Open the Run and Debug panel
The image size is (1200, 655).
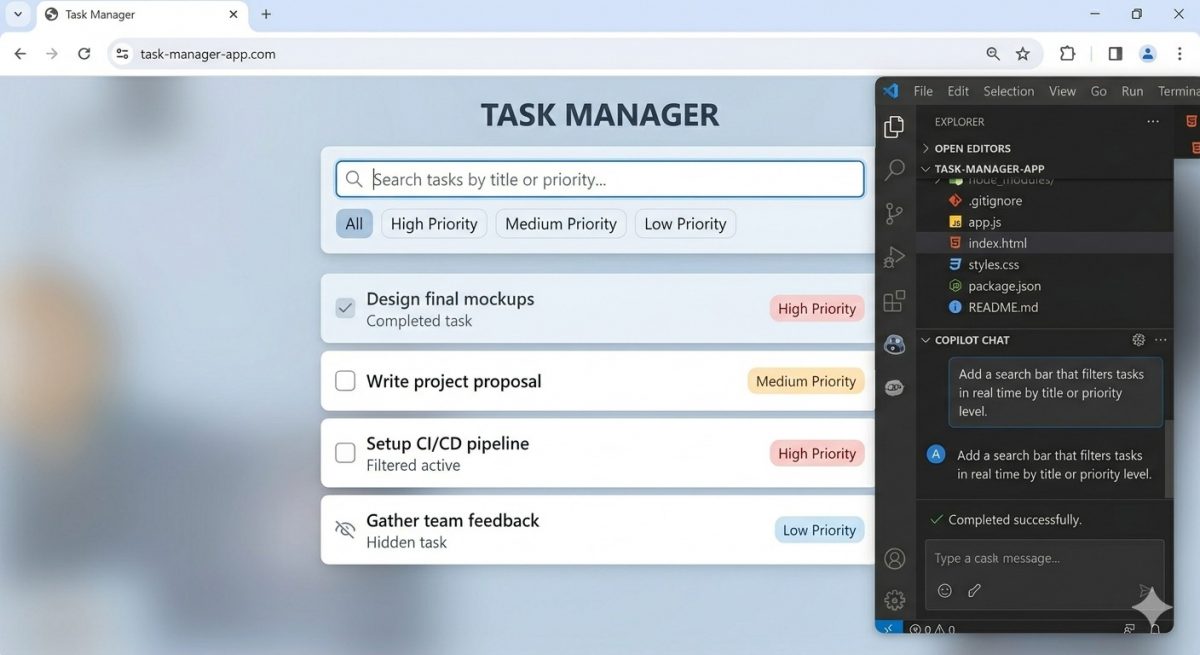(x=893, y=257)
